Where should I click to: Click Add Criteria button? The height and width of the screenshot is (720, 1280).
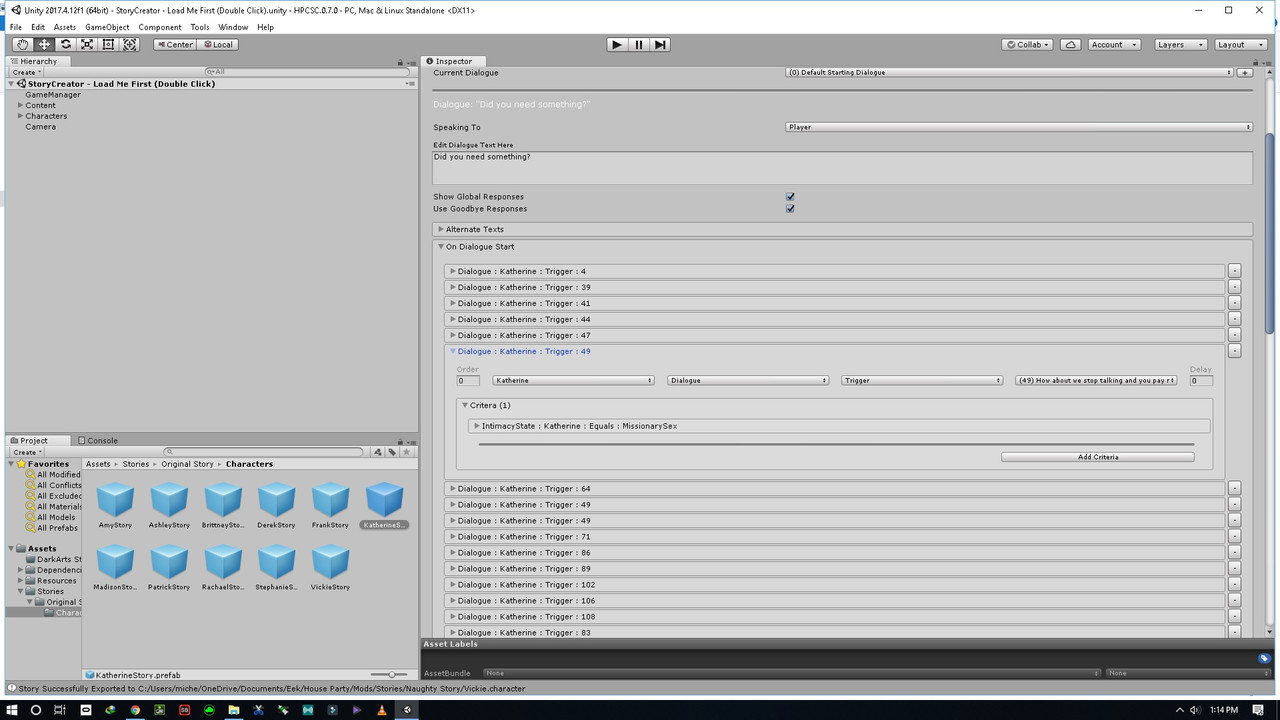point(1098,457)
